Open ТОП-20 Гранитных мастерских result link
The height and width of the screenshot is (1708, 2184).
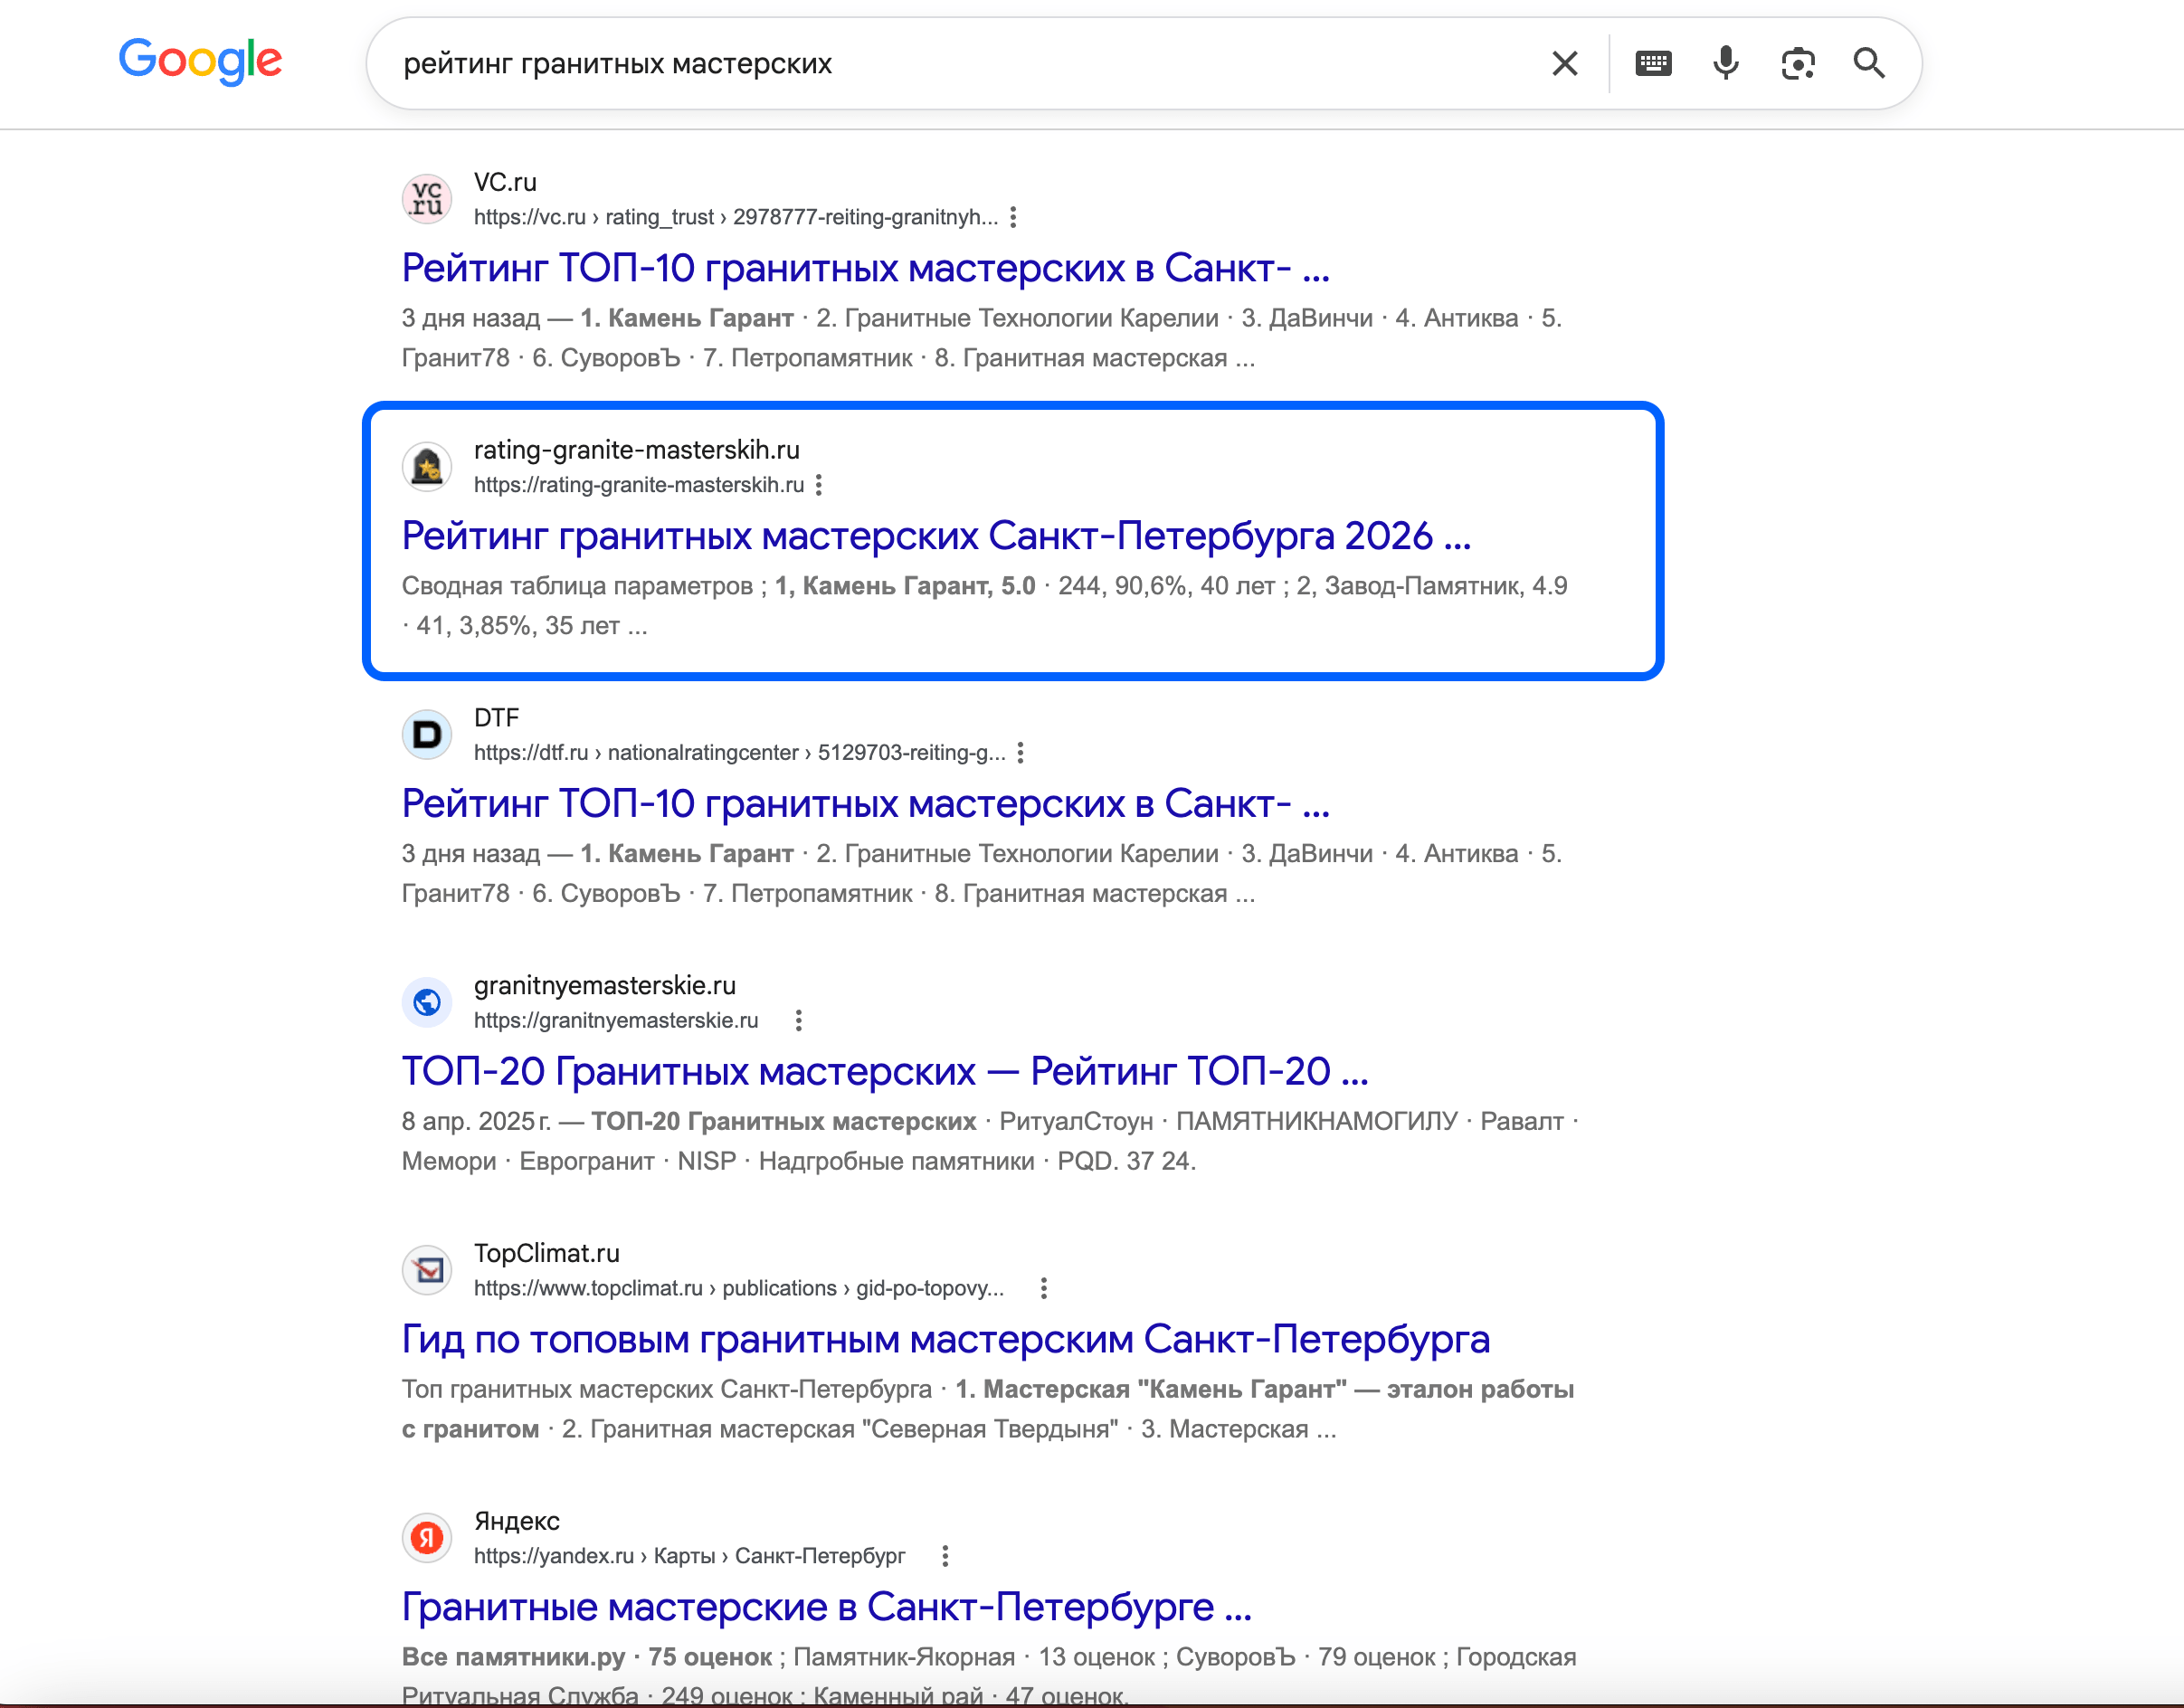tap(885, 1072)
